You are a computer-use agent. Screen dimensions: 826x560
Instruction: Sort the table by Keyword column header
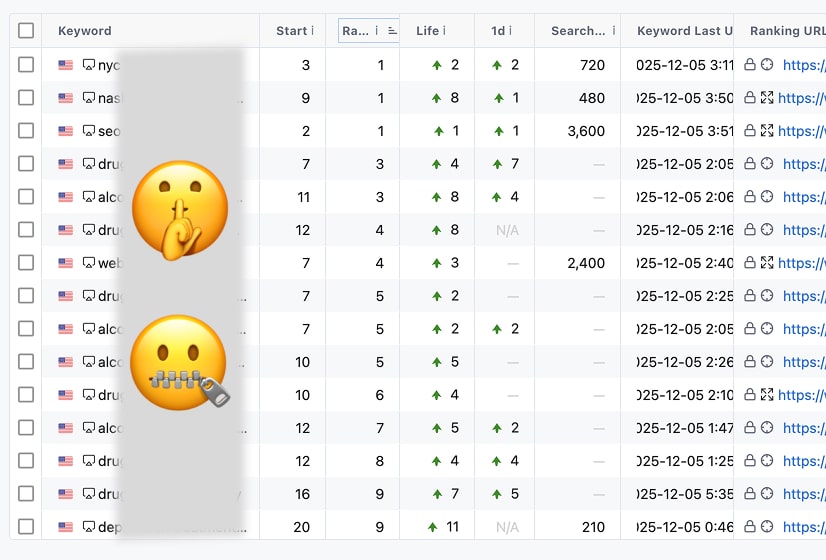tap(85, 31)
